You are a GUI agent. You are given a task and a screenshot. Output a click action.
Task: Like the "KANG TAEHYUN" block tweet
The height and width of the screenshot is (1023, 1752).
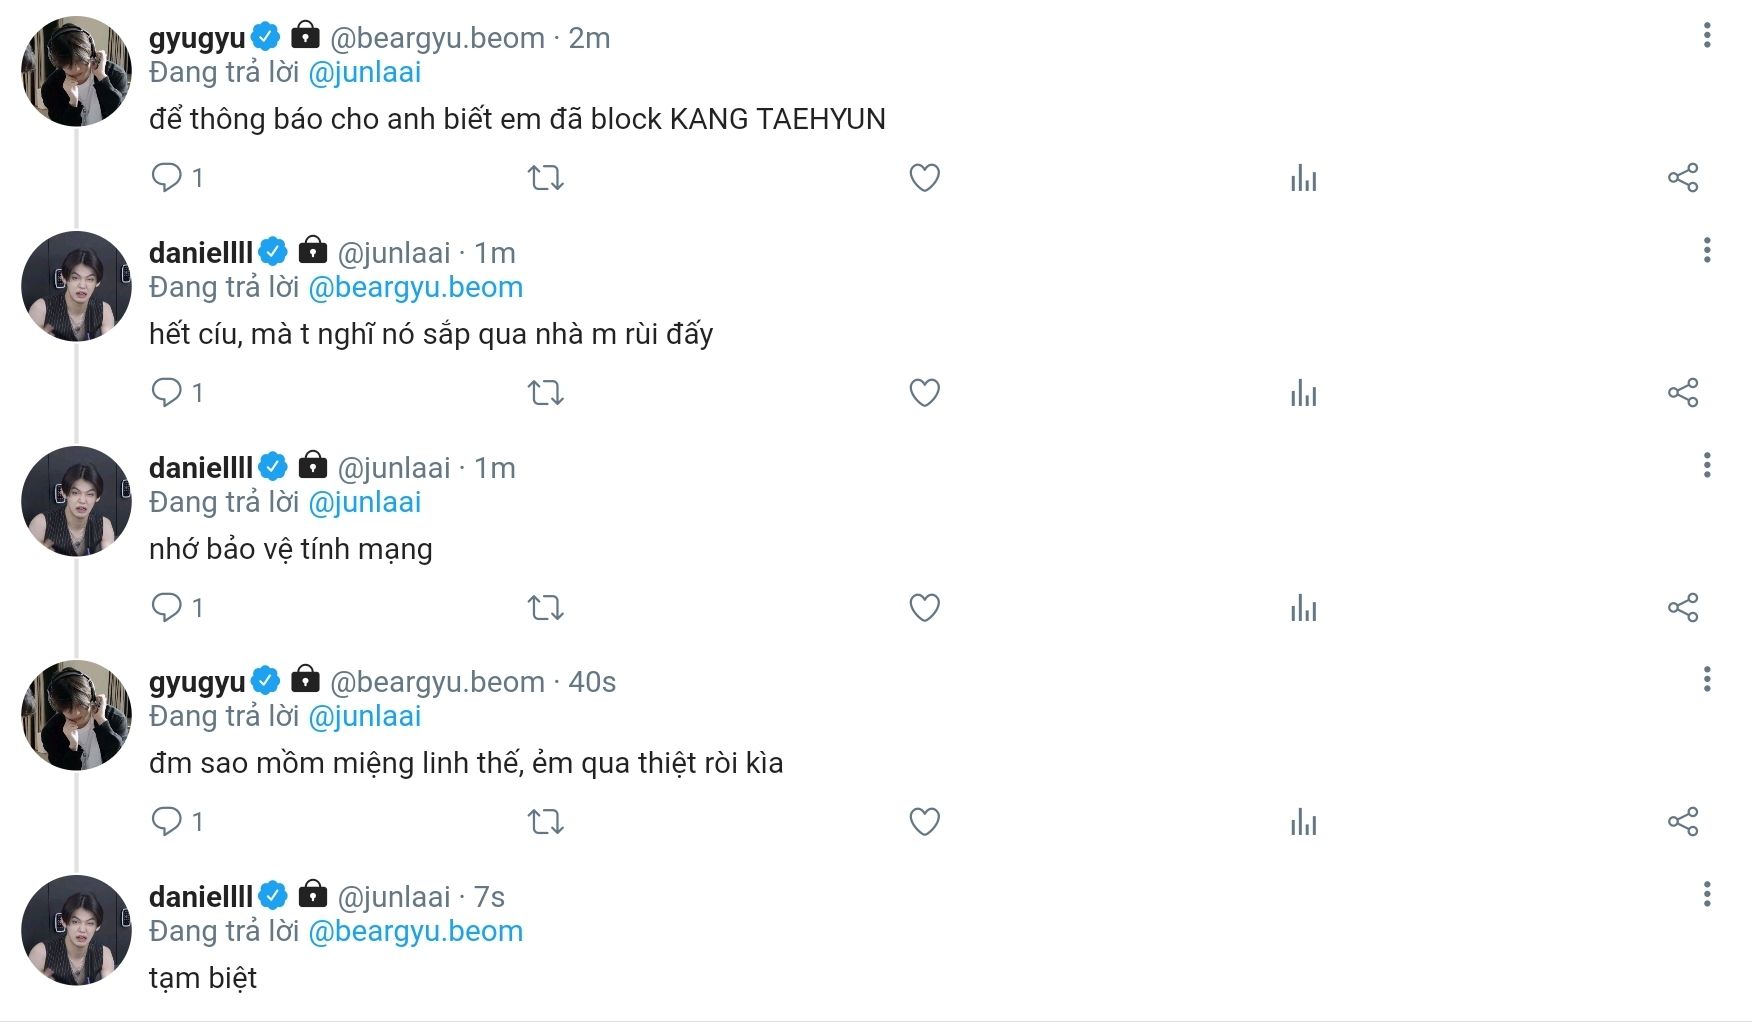[924, 178]
